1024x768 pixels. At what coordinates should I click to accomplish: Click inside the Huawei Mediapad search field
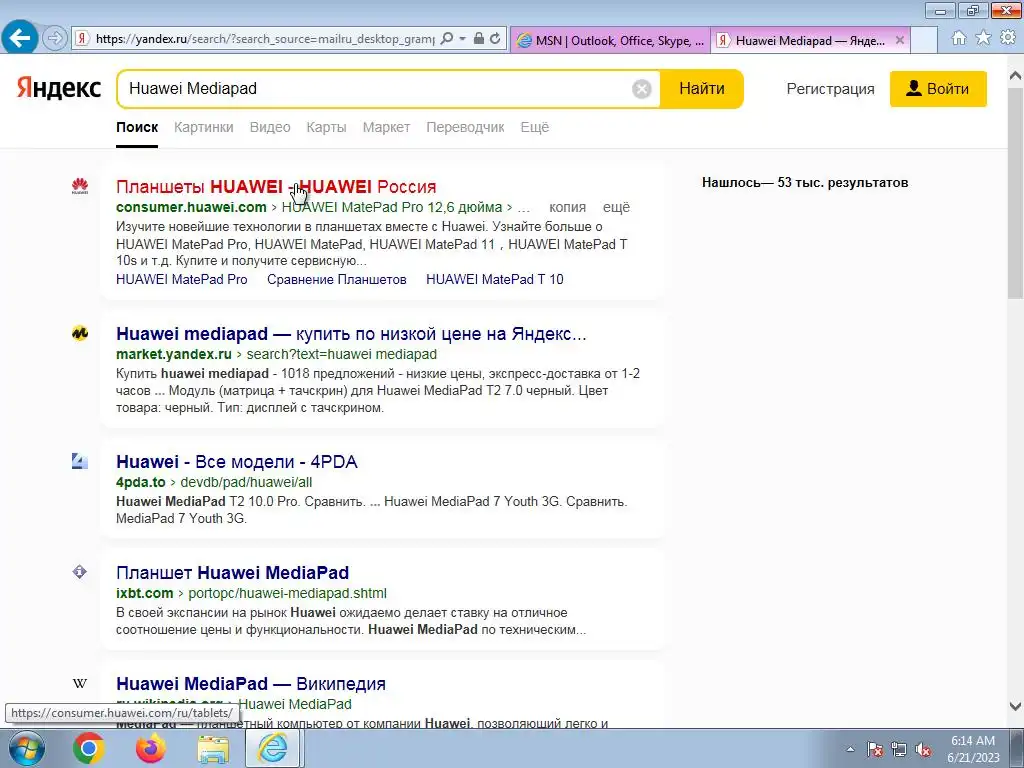pos(376,89)
